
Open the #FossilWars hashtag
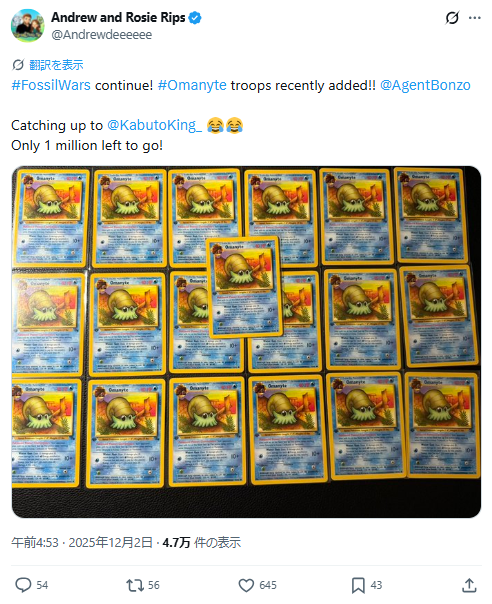pyautogui.click(x=51, y=85)
